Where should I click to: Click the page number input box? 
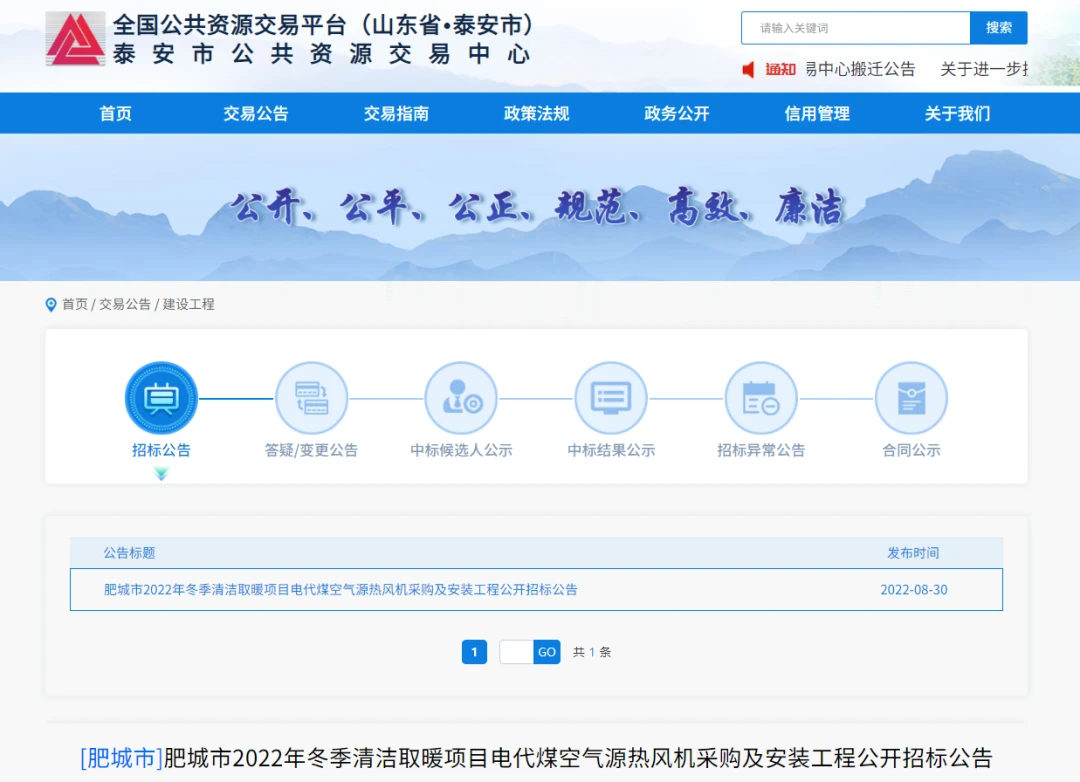pos(516,652)
